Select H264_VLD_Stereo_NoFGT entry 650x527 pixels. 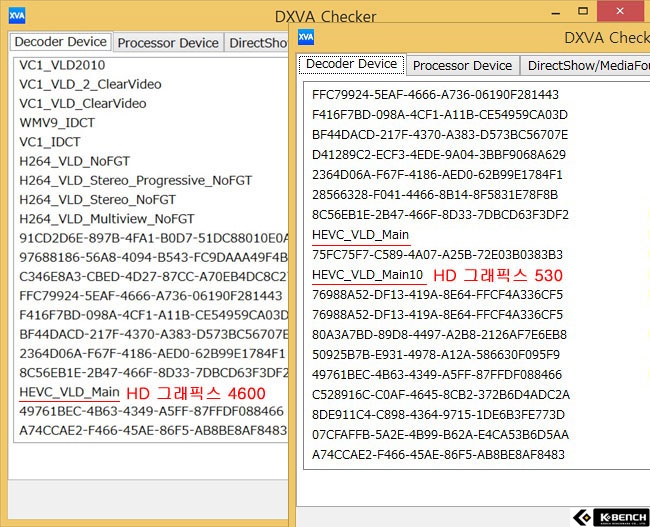pyautogui.click(x=97, y=199)
